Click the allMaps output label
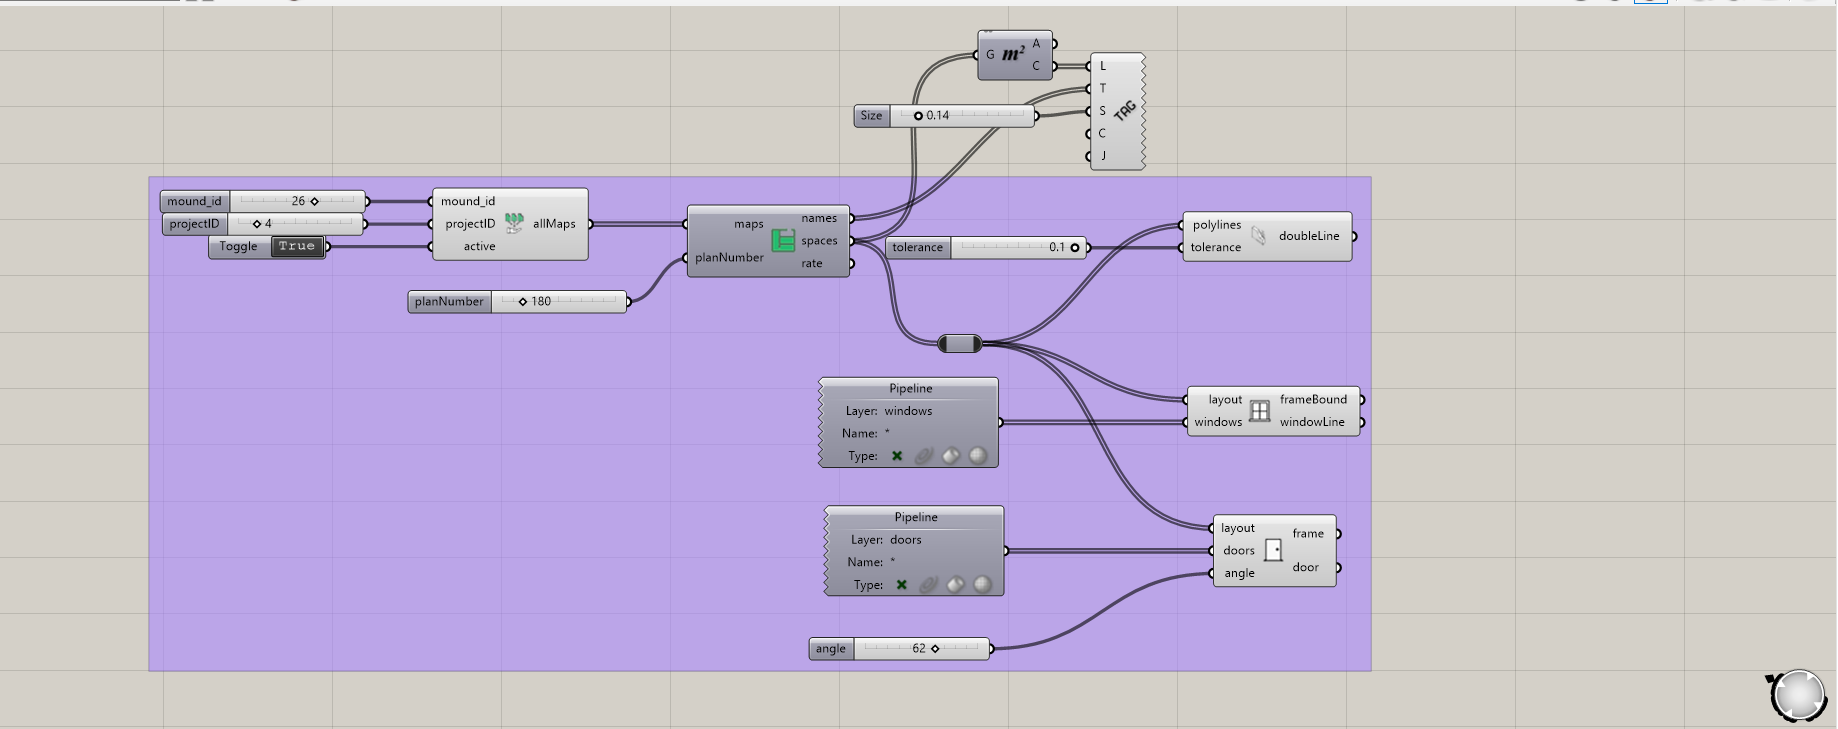This screenshot has height=729, width=1838. point(554,224)
